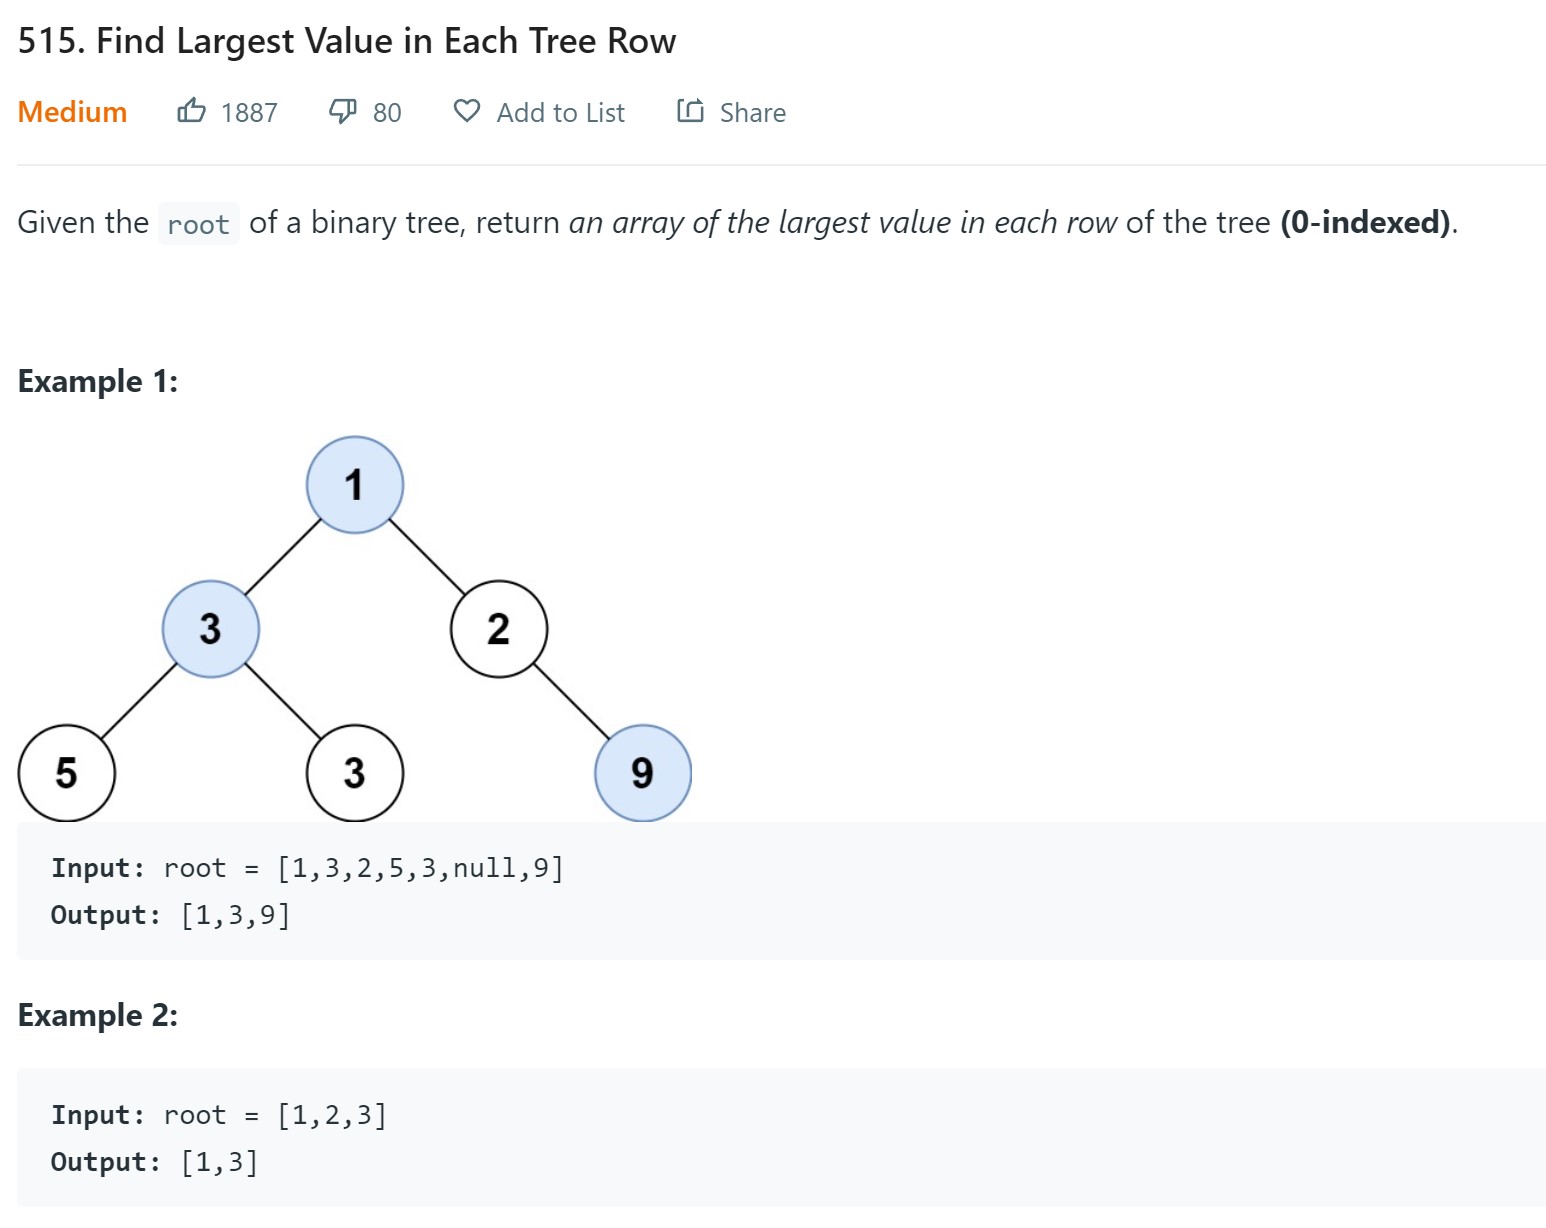
Task: Click the thumbs-down dislike icon
Action: point(343,111)
